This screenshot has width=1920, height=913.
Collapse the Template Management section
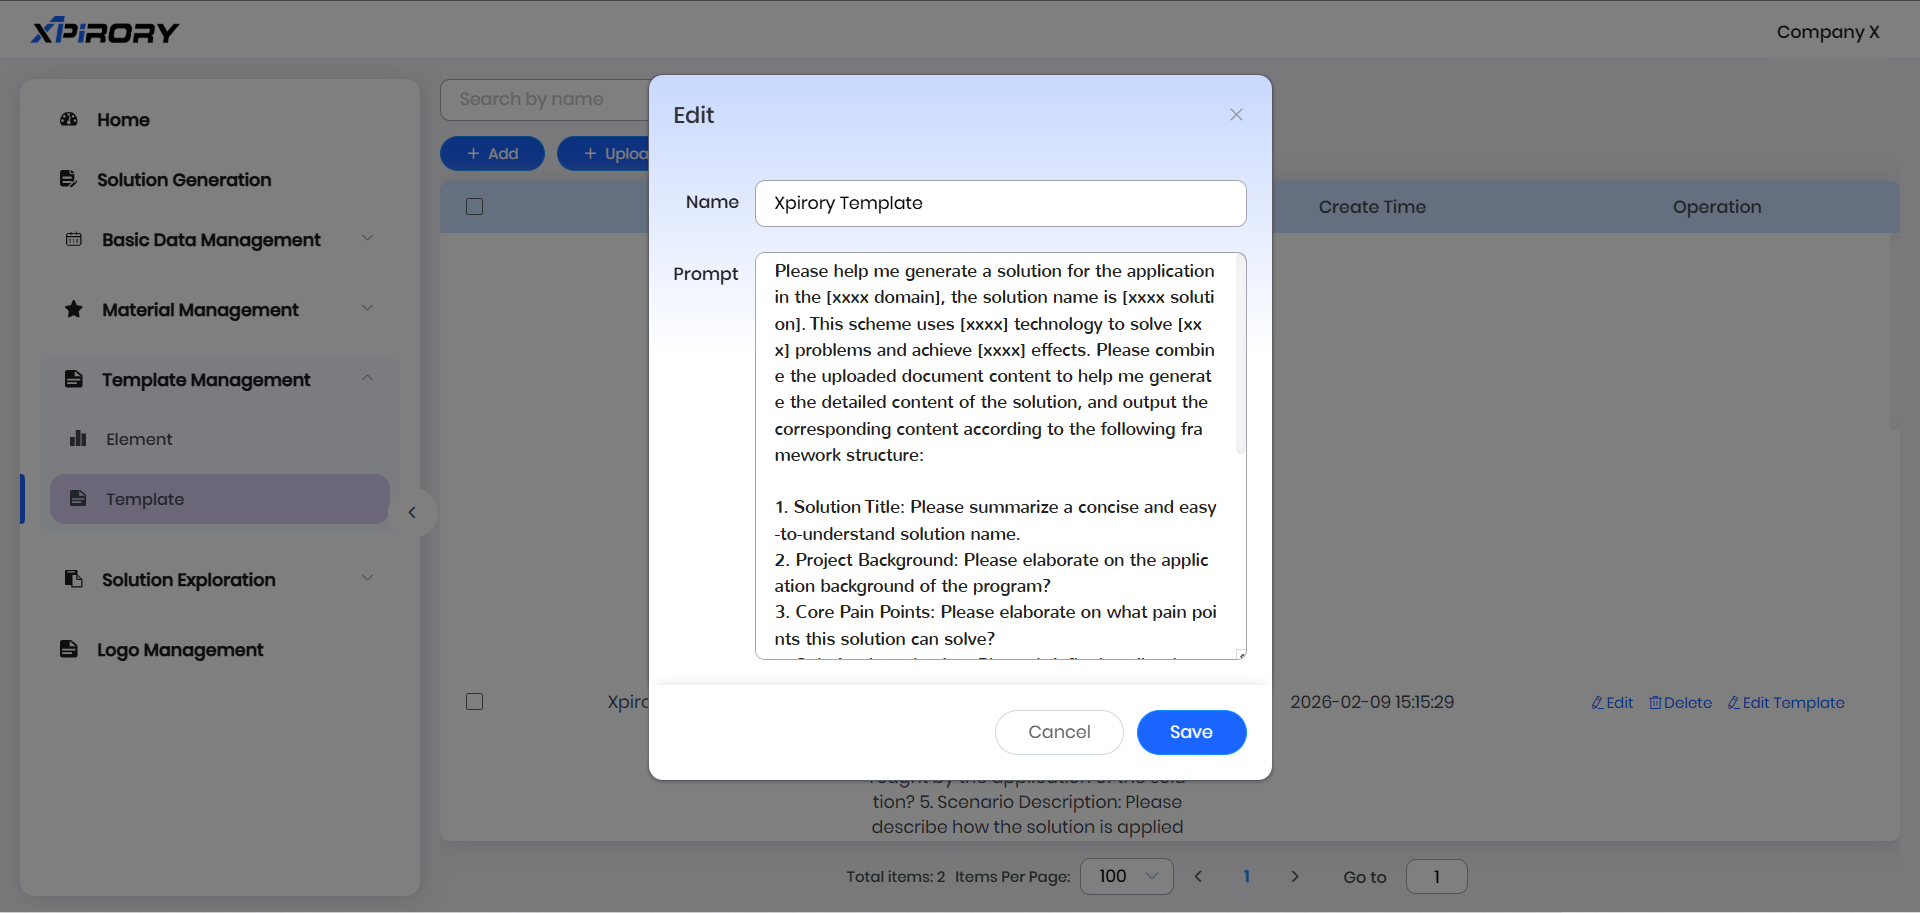point(367,379)
